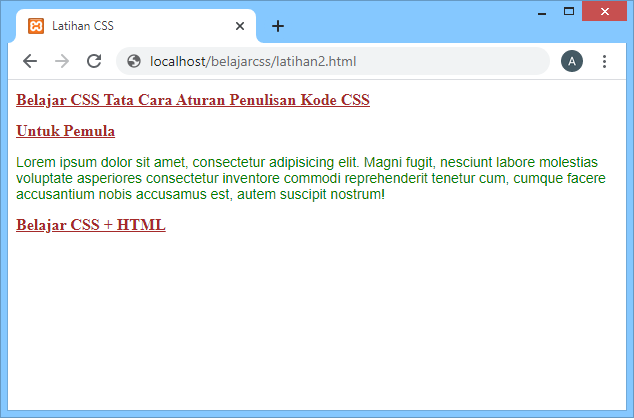Click the heading Belajar CSS Tata Cara Aturan
Viewport: 634px width, 420px height.
pyautogui.click(x=193, y=100)
